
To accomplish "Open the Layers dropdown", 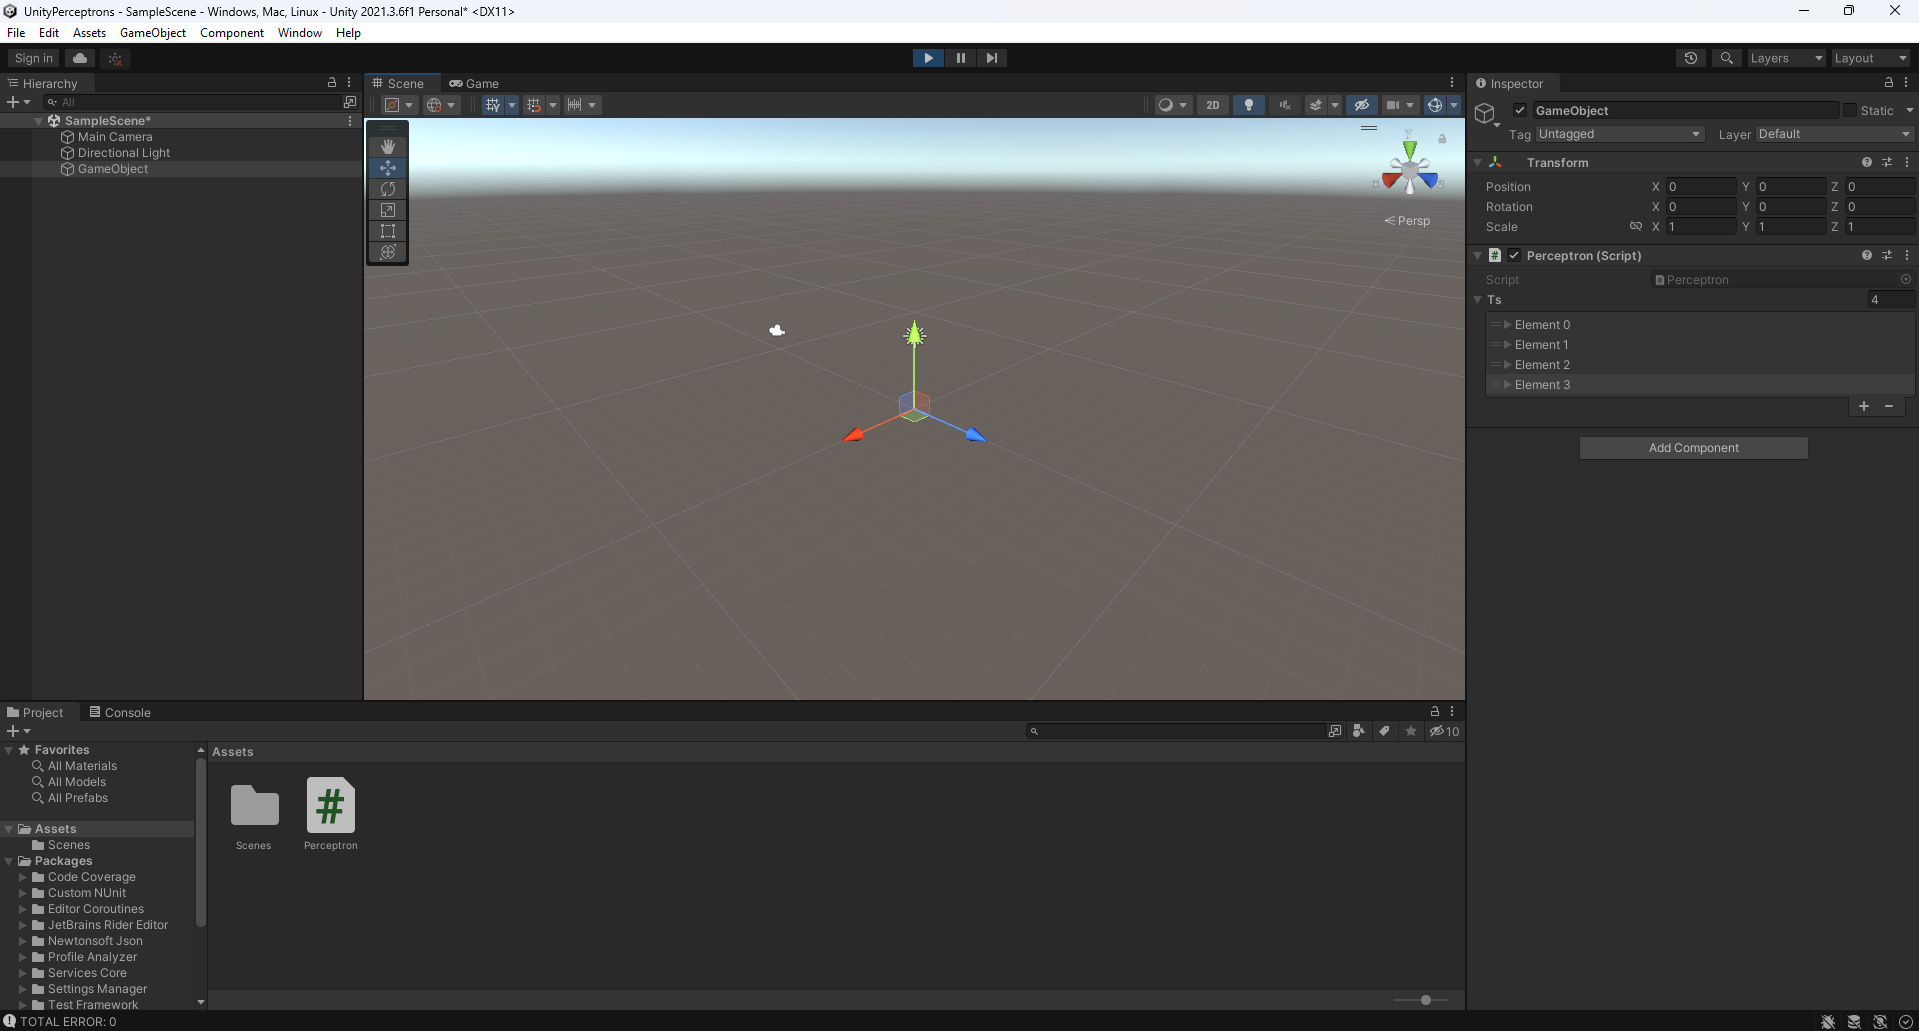I will pos(1786,57).
